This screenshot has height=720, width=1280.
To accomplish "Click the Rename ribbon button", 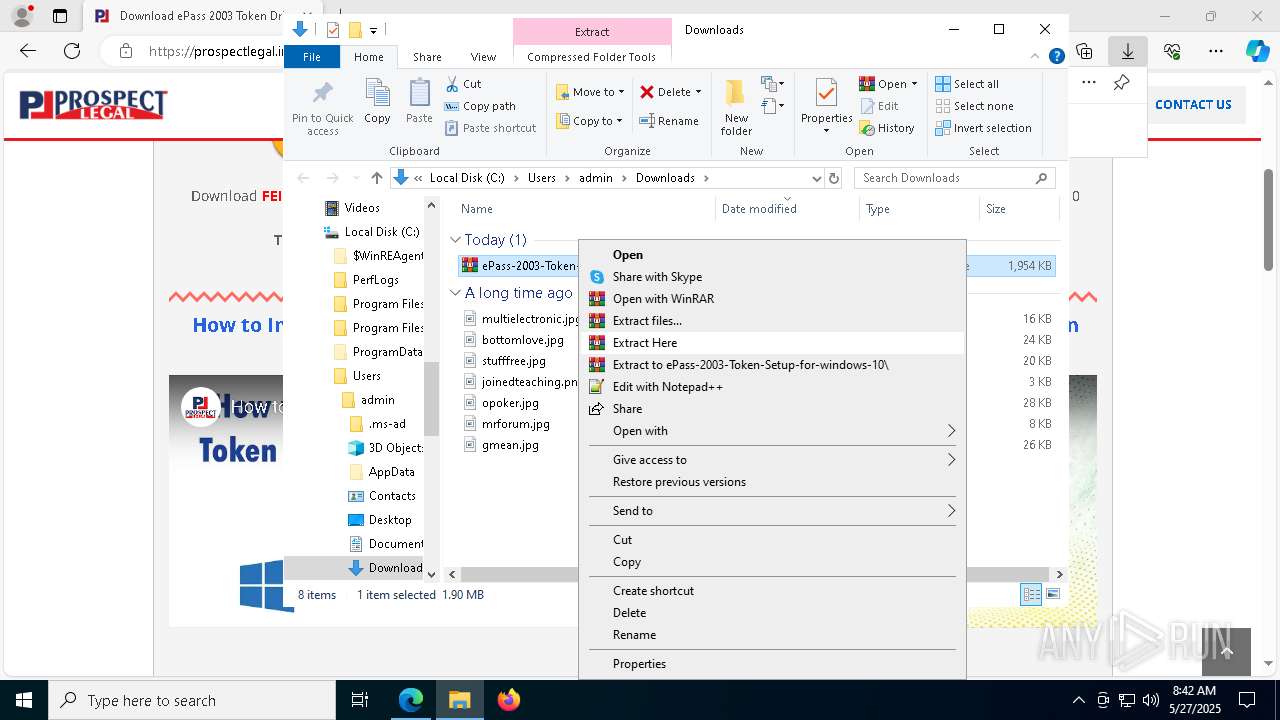I will click(669, 121).
